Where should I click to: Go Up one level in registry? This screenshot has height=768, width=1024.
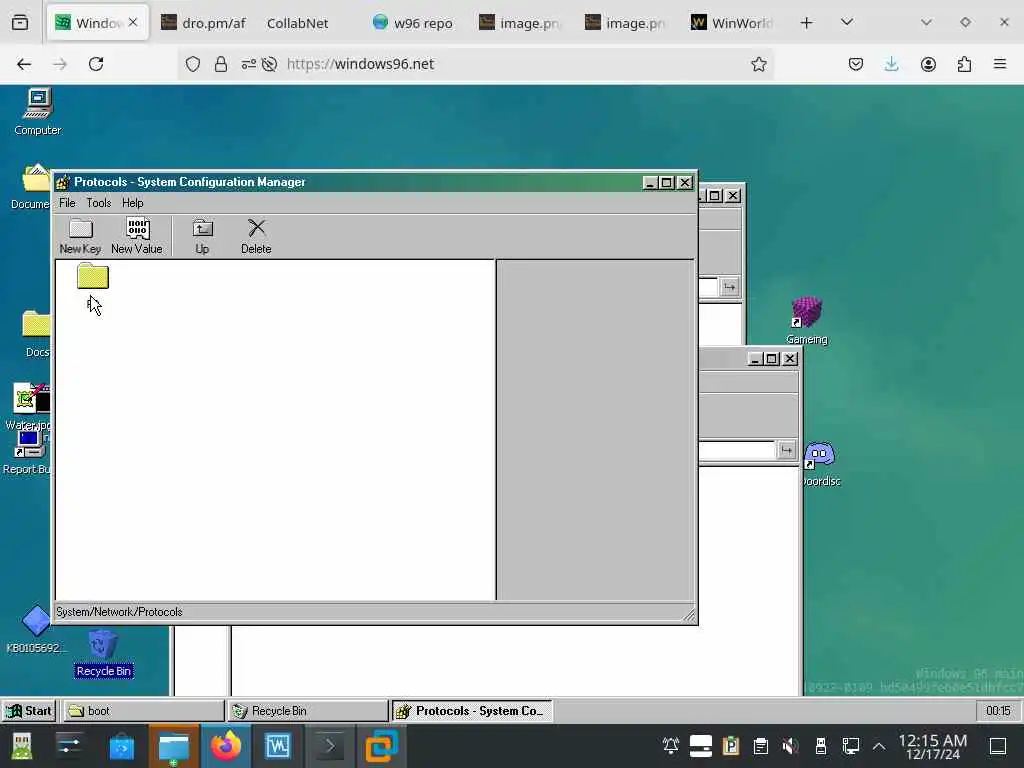pyautogui.click(x=202, y=236)
